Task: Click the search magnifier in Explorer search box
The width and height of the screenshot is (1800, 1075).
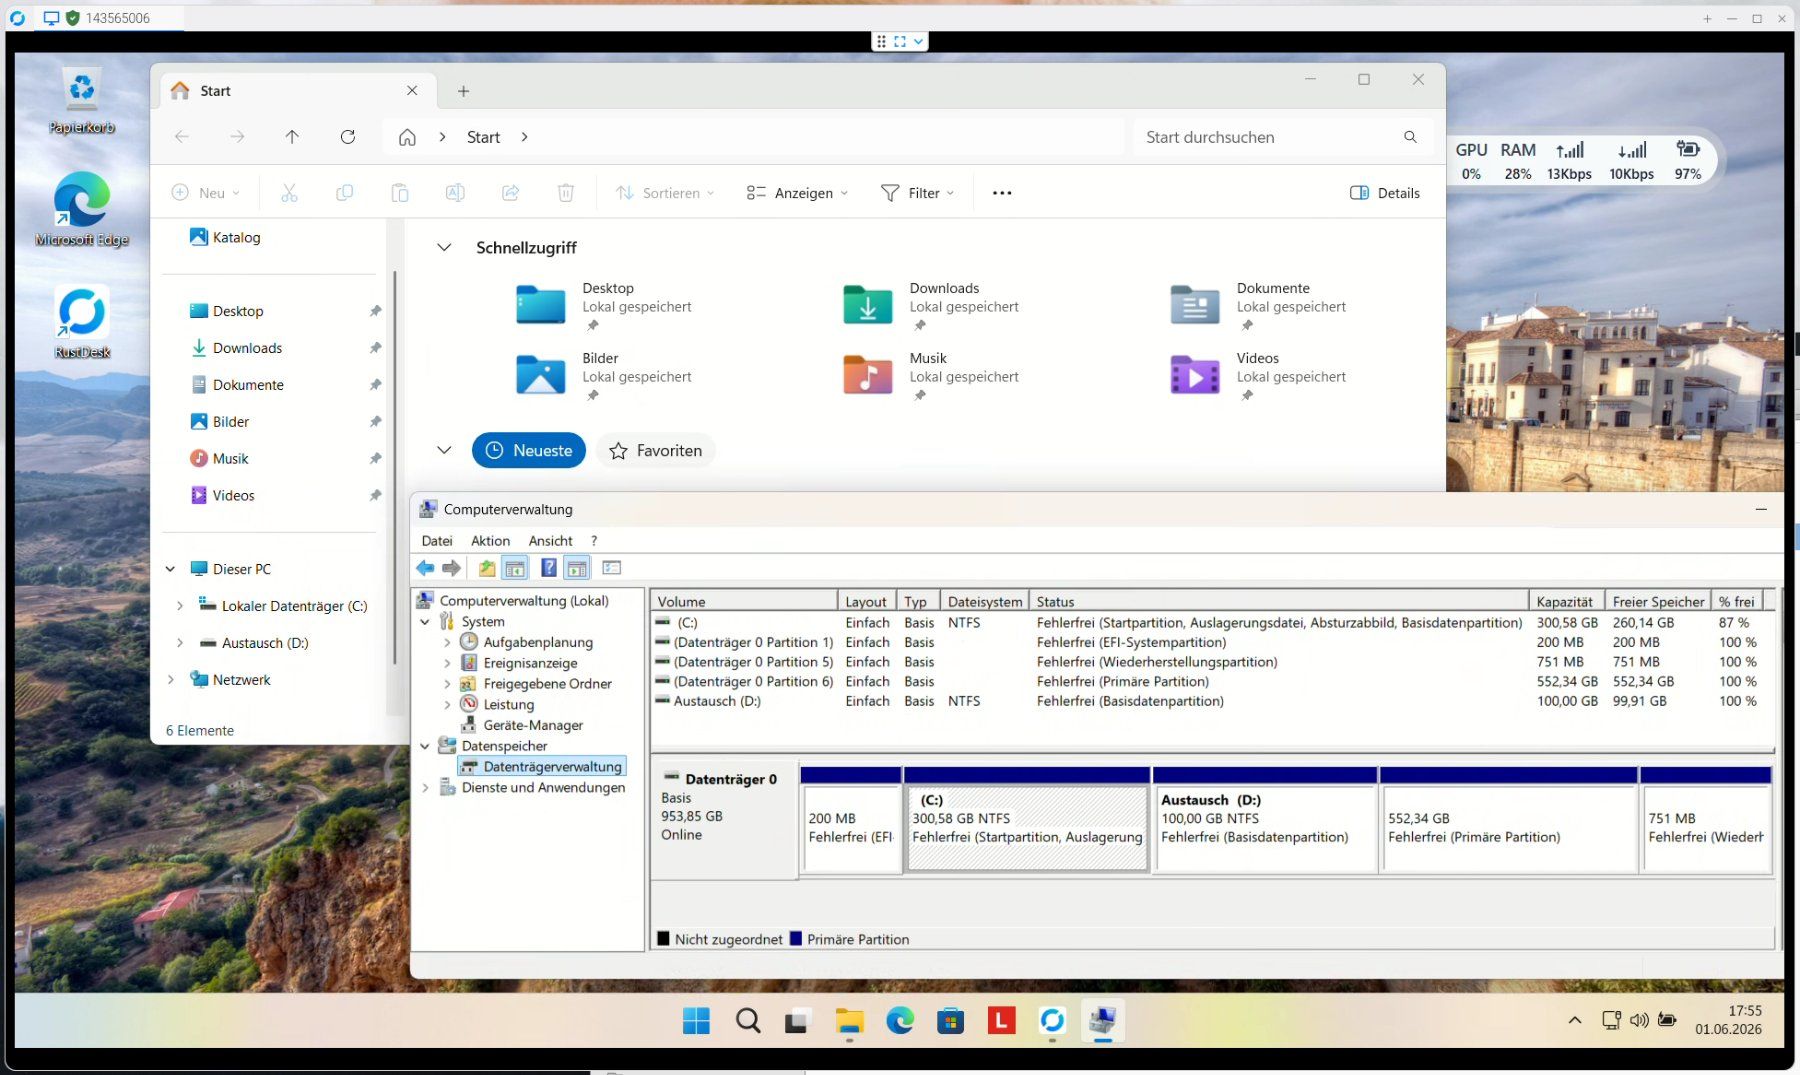Action: [x=1410, y=137]
